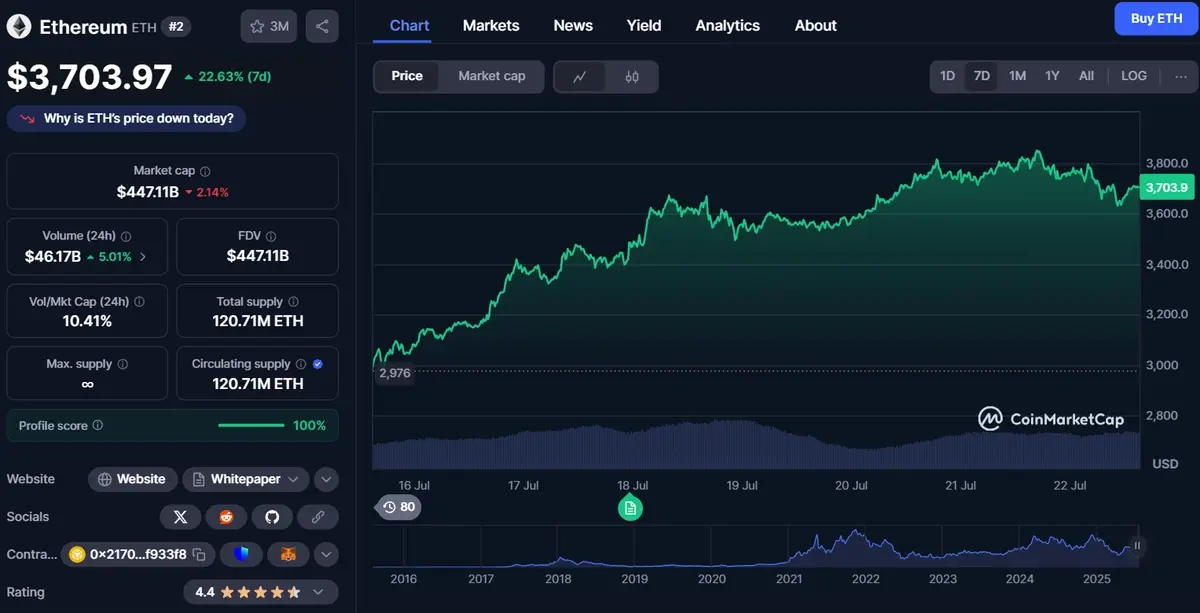Open the Website link button
This screenshot has width=1200, height=613.
coord(133,479)
